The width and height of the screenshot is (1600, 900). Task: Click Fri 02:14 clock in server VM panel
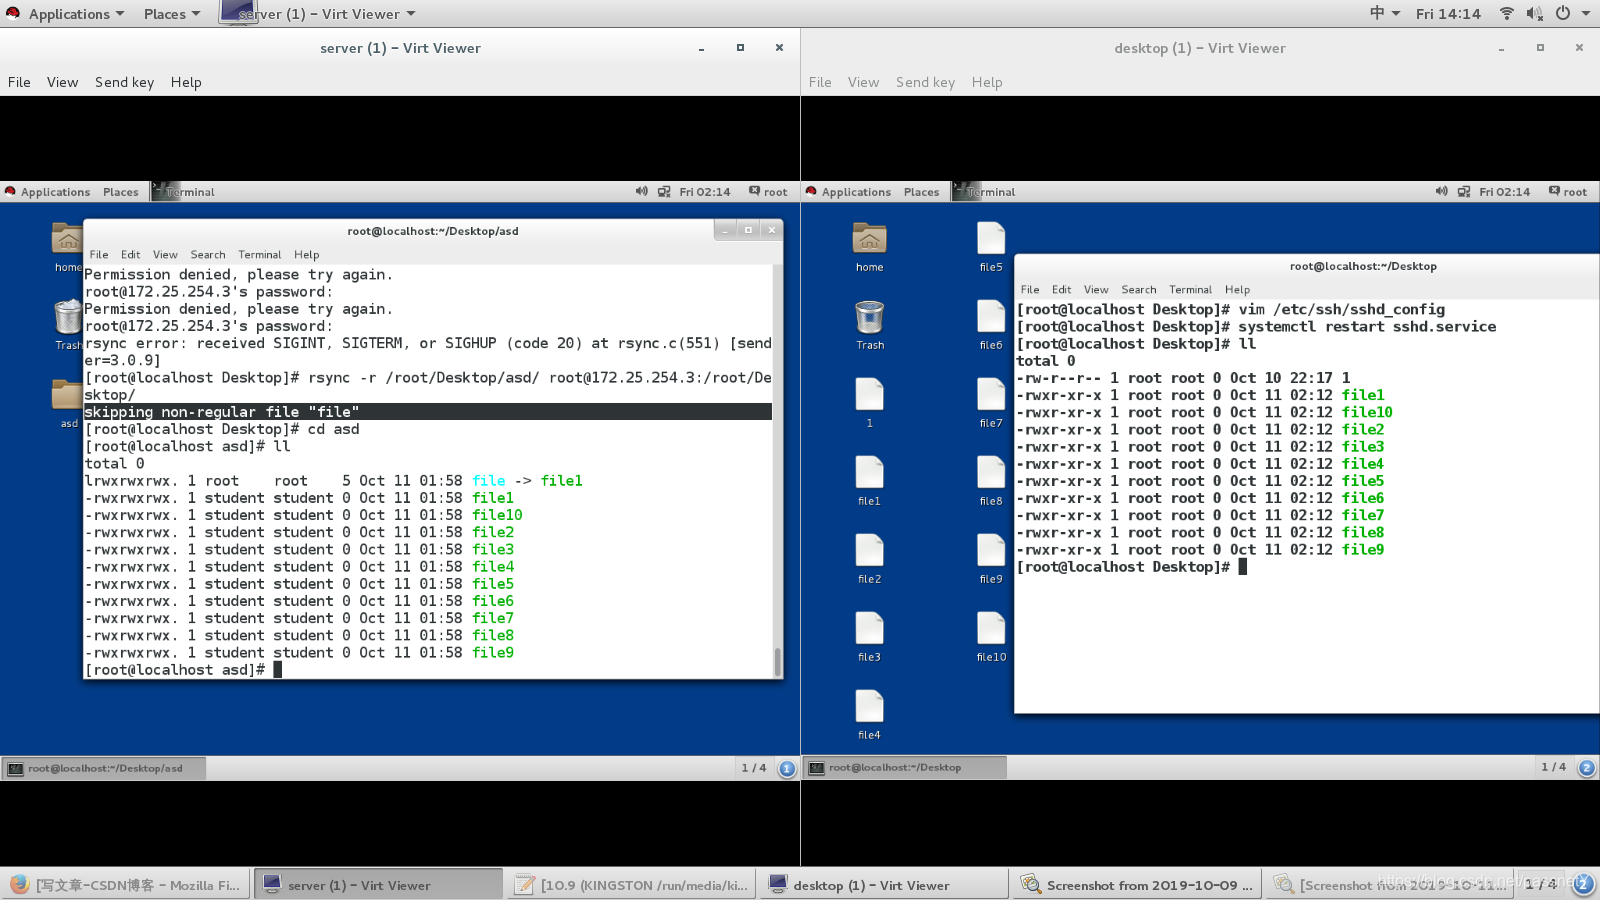[x=705, y=192]
